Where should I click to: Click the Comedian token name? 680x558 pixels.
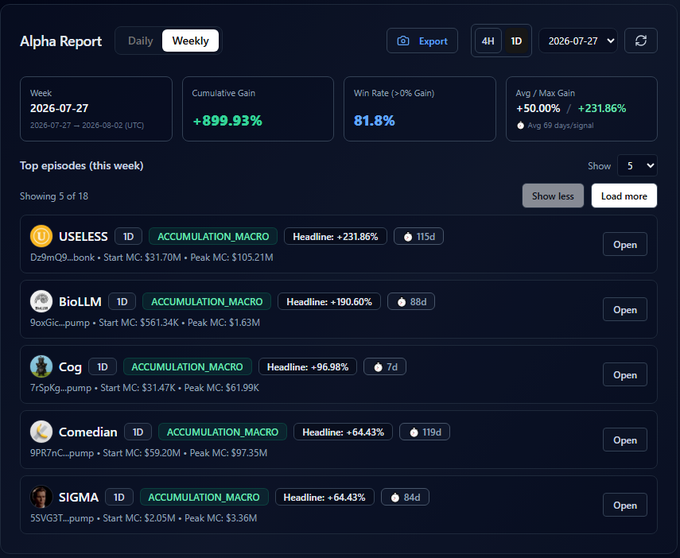click(x=88, y=432)
